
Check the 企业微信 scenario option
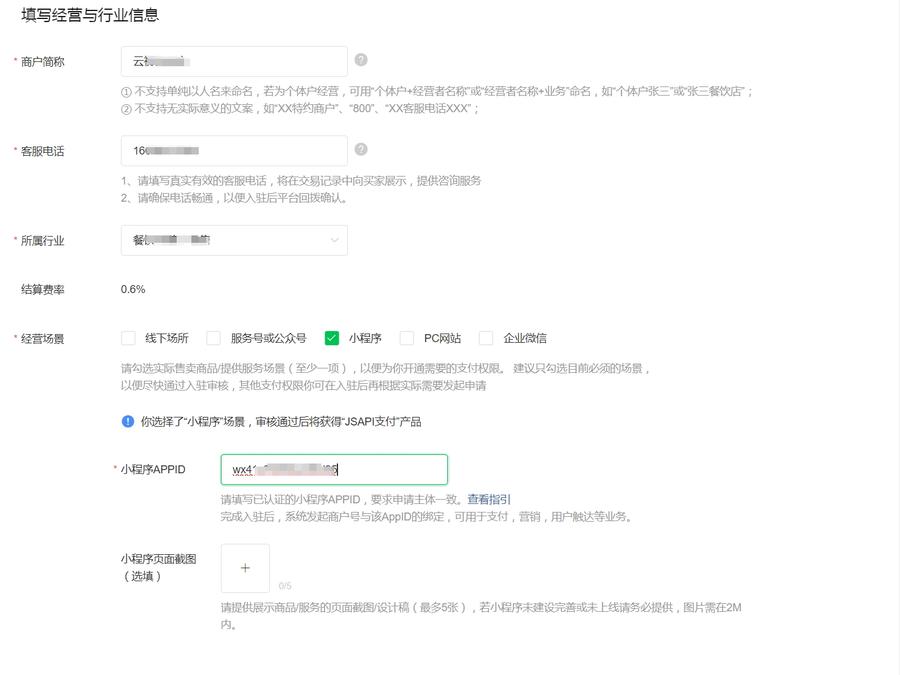488,337
